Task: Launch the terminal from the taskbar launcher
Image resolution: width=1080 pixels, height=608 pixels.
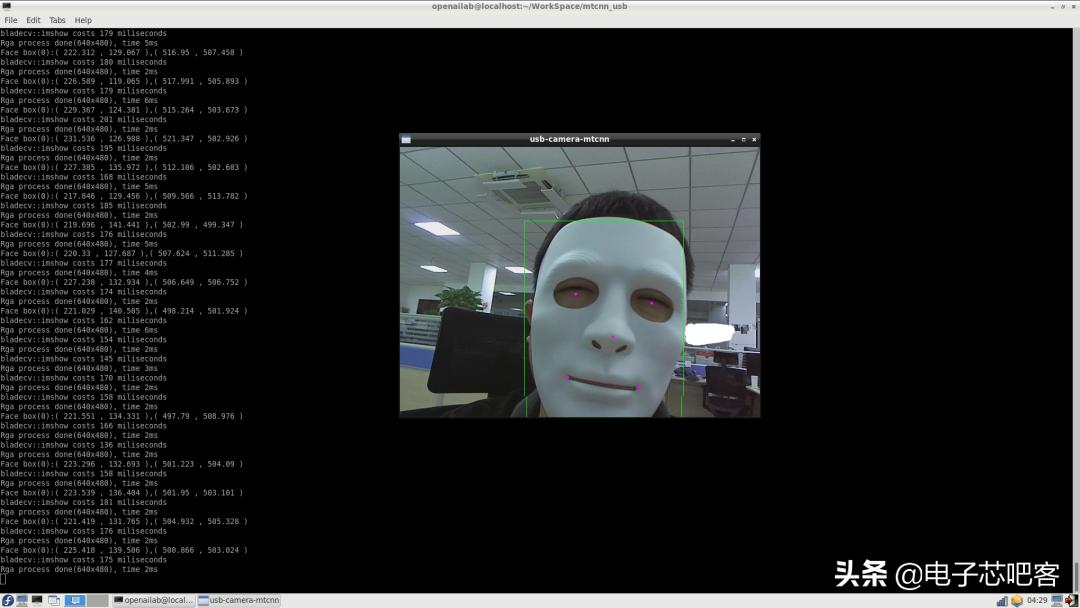Action: [37, 600]
